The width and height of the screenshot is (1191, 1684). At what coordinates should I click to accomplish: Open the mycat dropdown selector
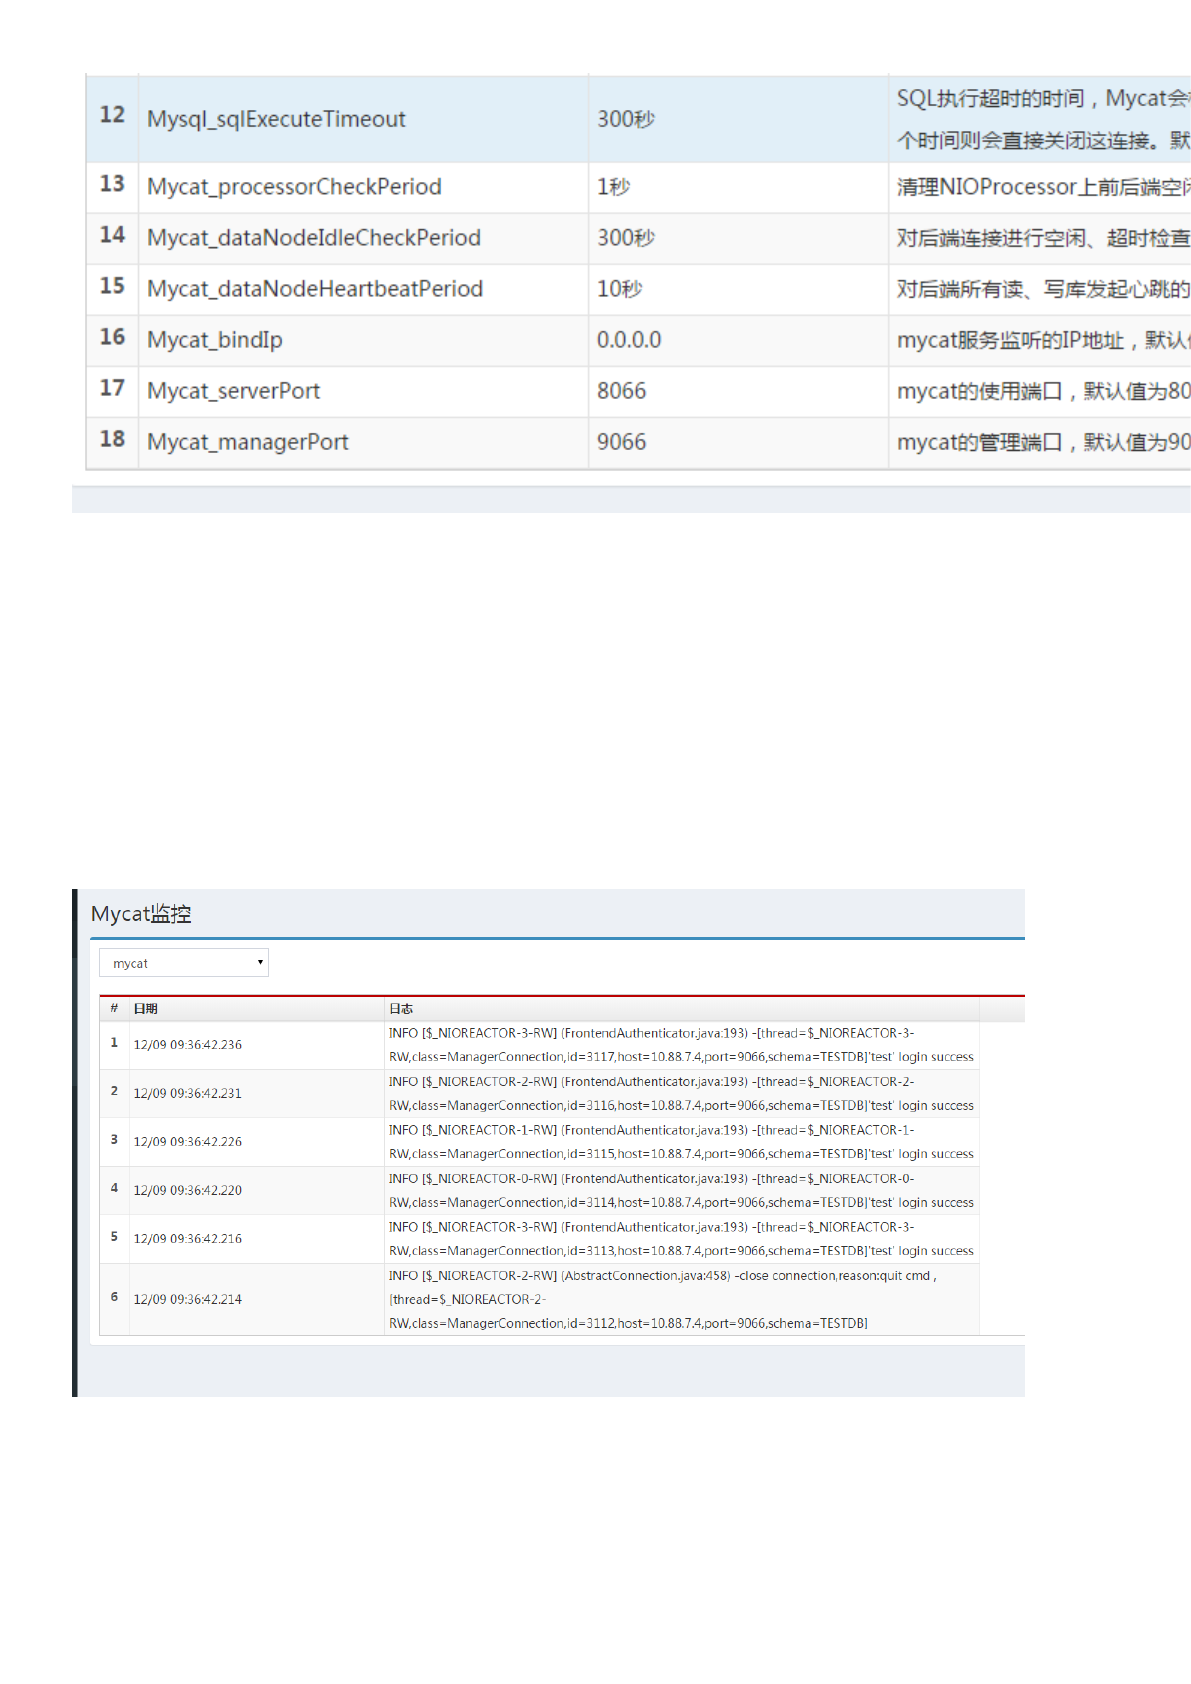click(184, 963)
